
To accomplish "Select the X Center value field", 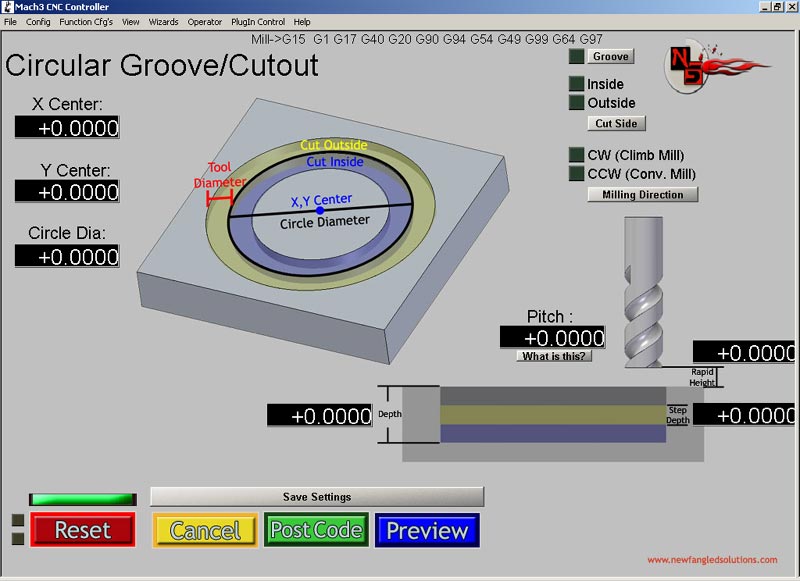I will (67, 127).
